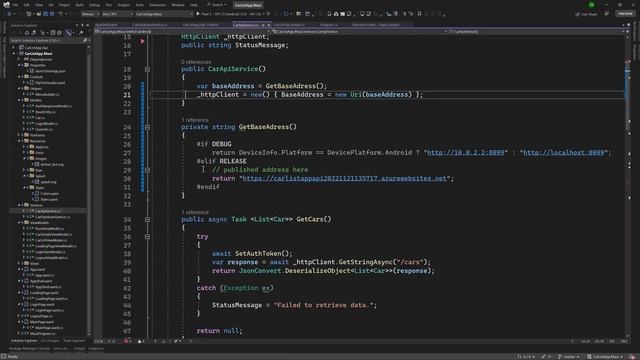Select CarApiService.cs in Solution Explorer

click(x=48, y=211)
